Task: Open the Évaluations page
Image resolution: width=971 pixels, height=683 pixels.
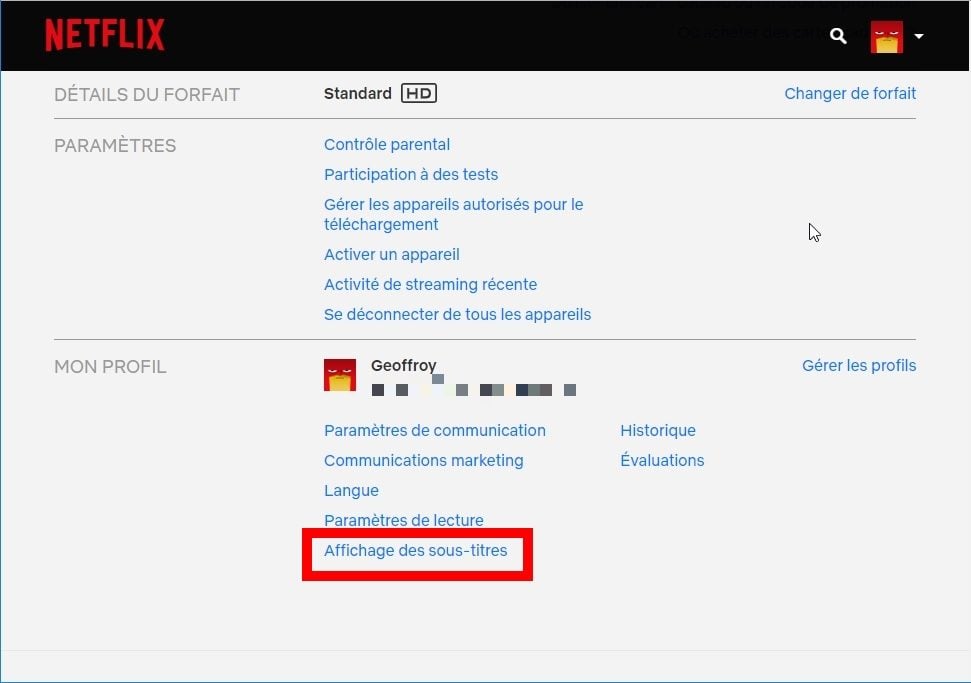Action: tap(662, 461)
